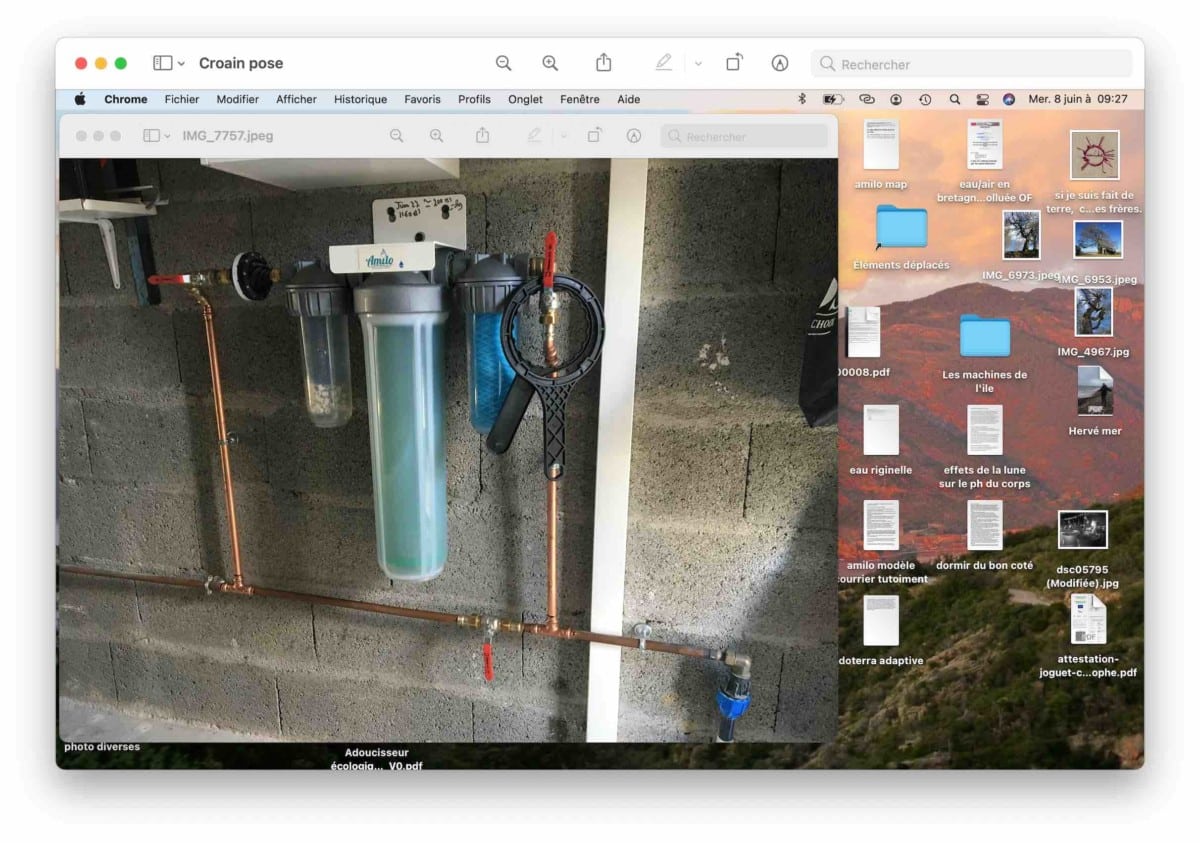
Task: Zoom in on the IMG_7757.jpeg window
Action: point(436,136)
